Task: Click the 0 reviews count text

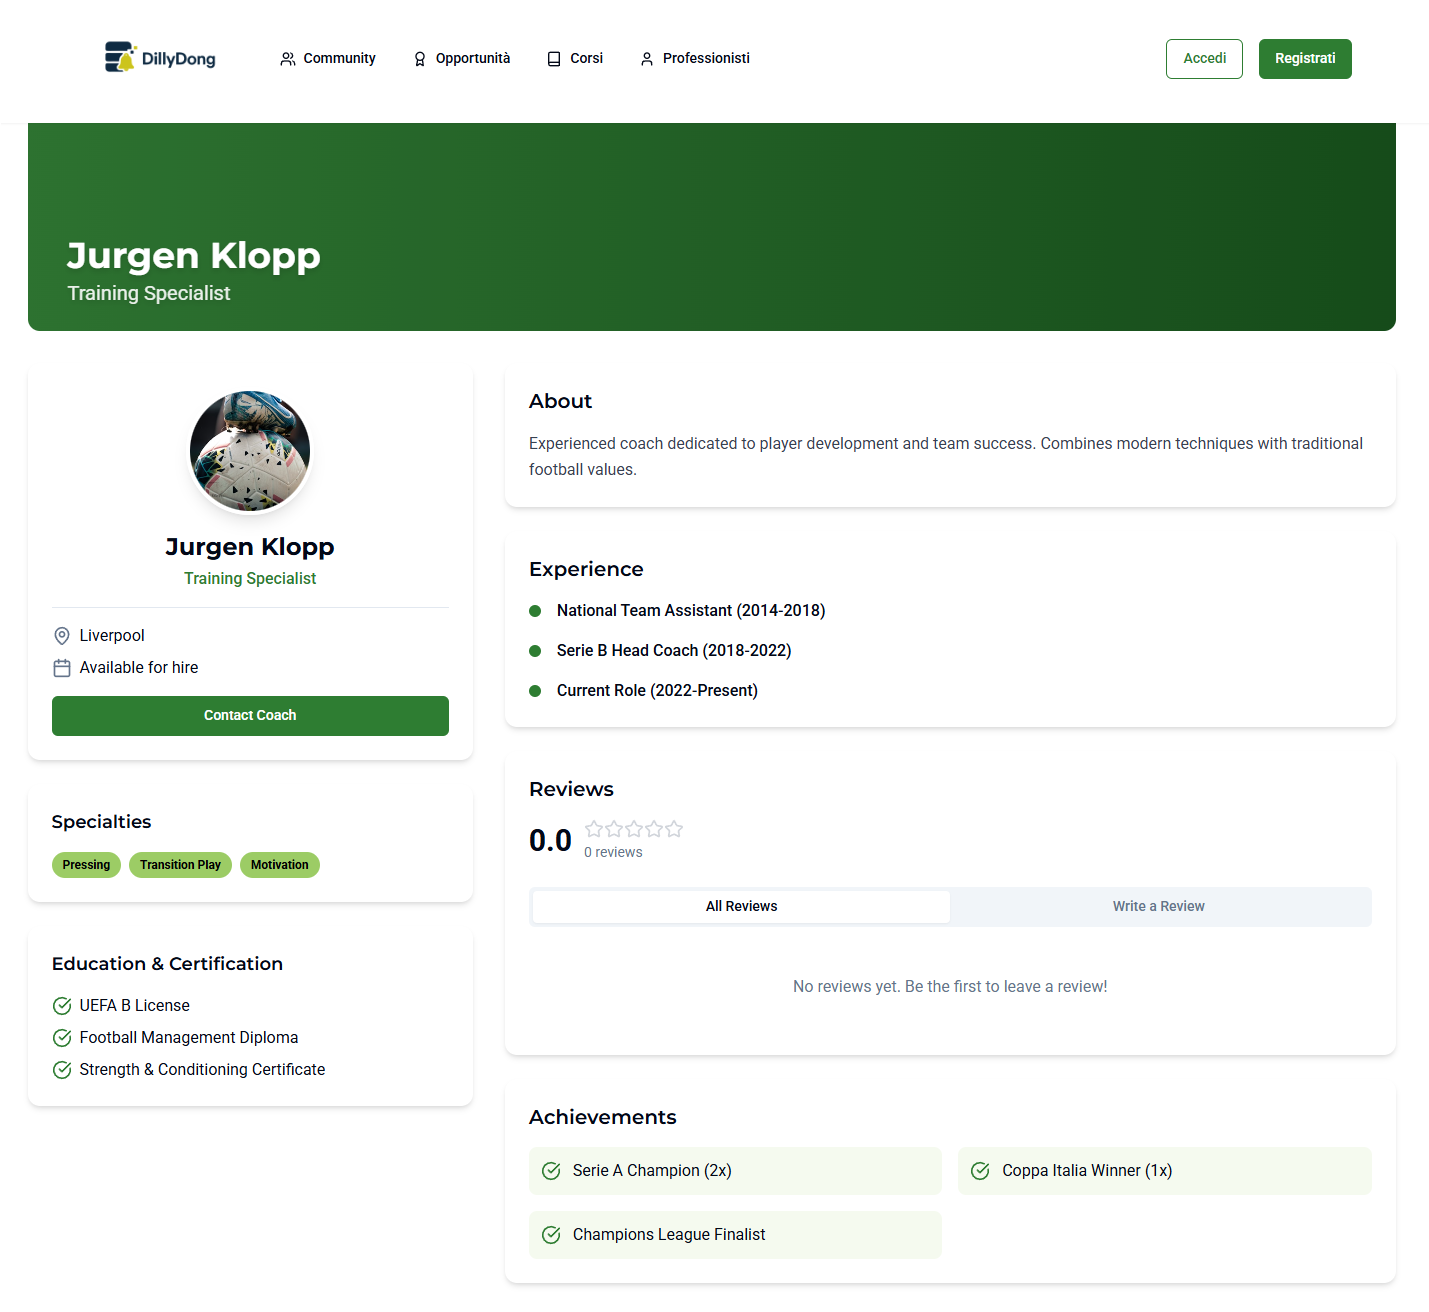Action: click(613, 853)
